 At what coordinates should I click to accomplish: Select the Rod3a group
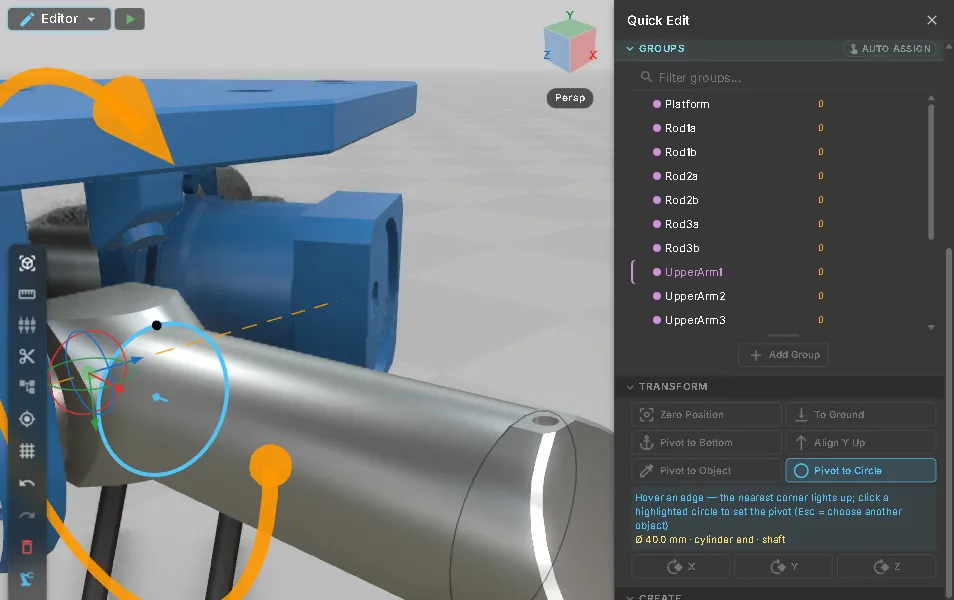point(681,225)
